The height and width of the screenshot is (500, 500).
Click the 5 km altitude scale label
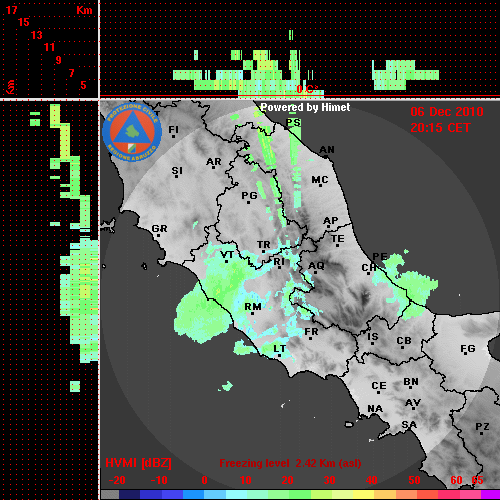coord(83,85)
